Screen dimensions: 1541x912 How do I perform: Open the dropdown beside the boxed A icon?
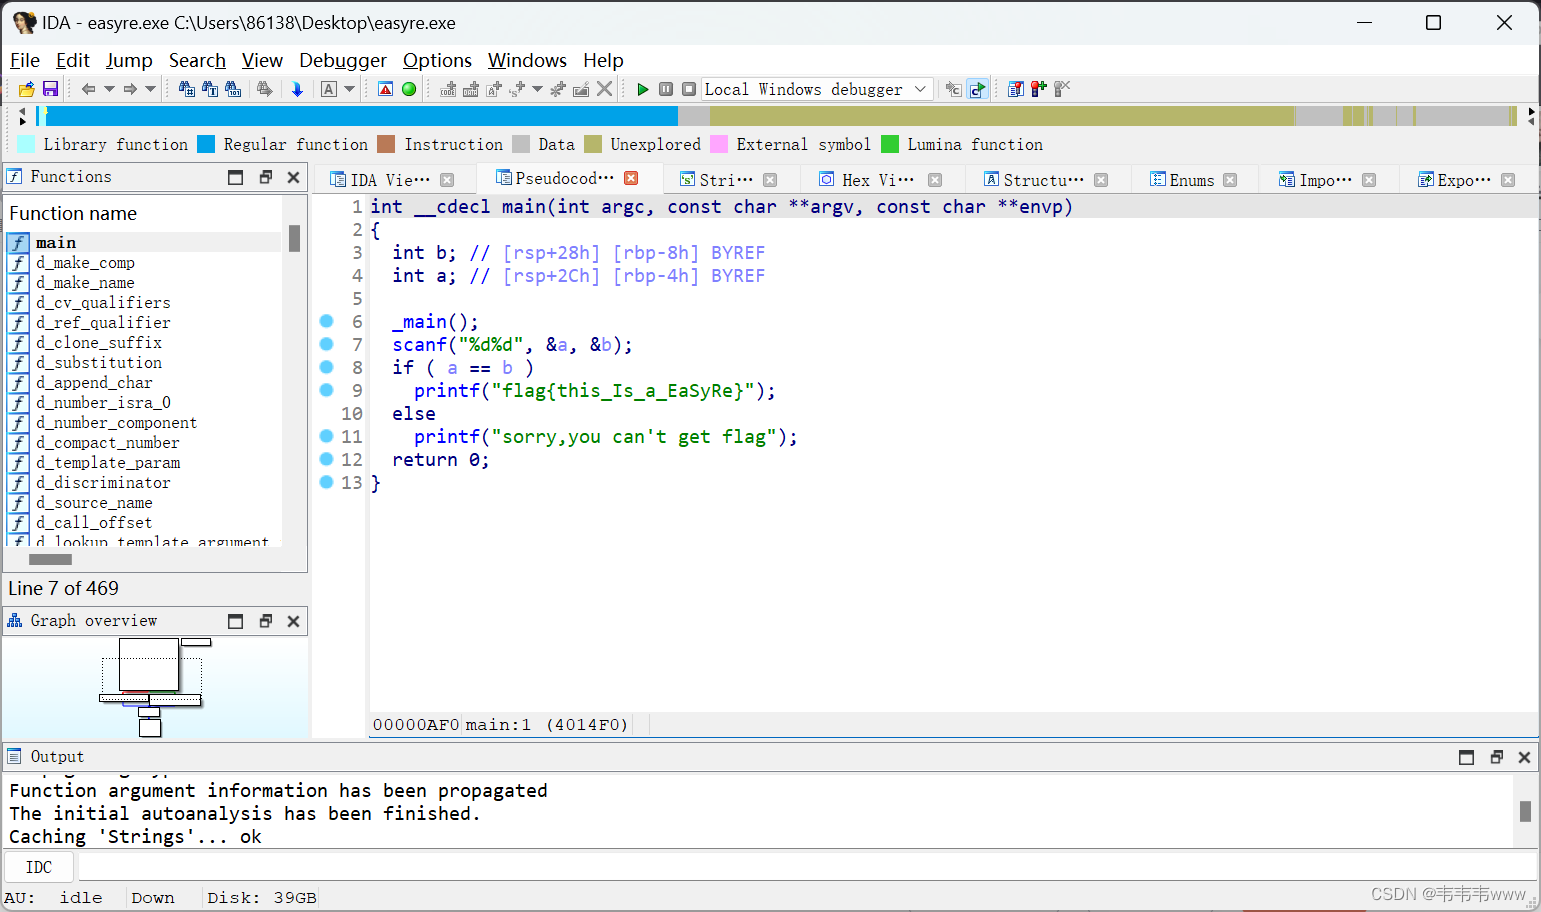(350, 89)
